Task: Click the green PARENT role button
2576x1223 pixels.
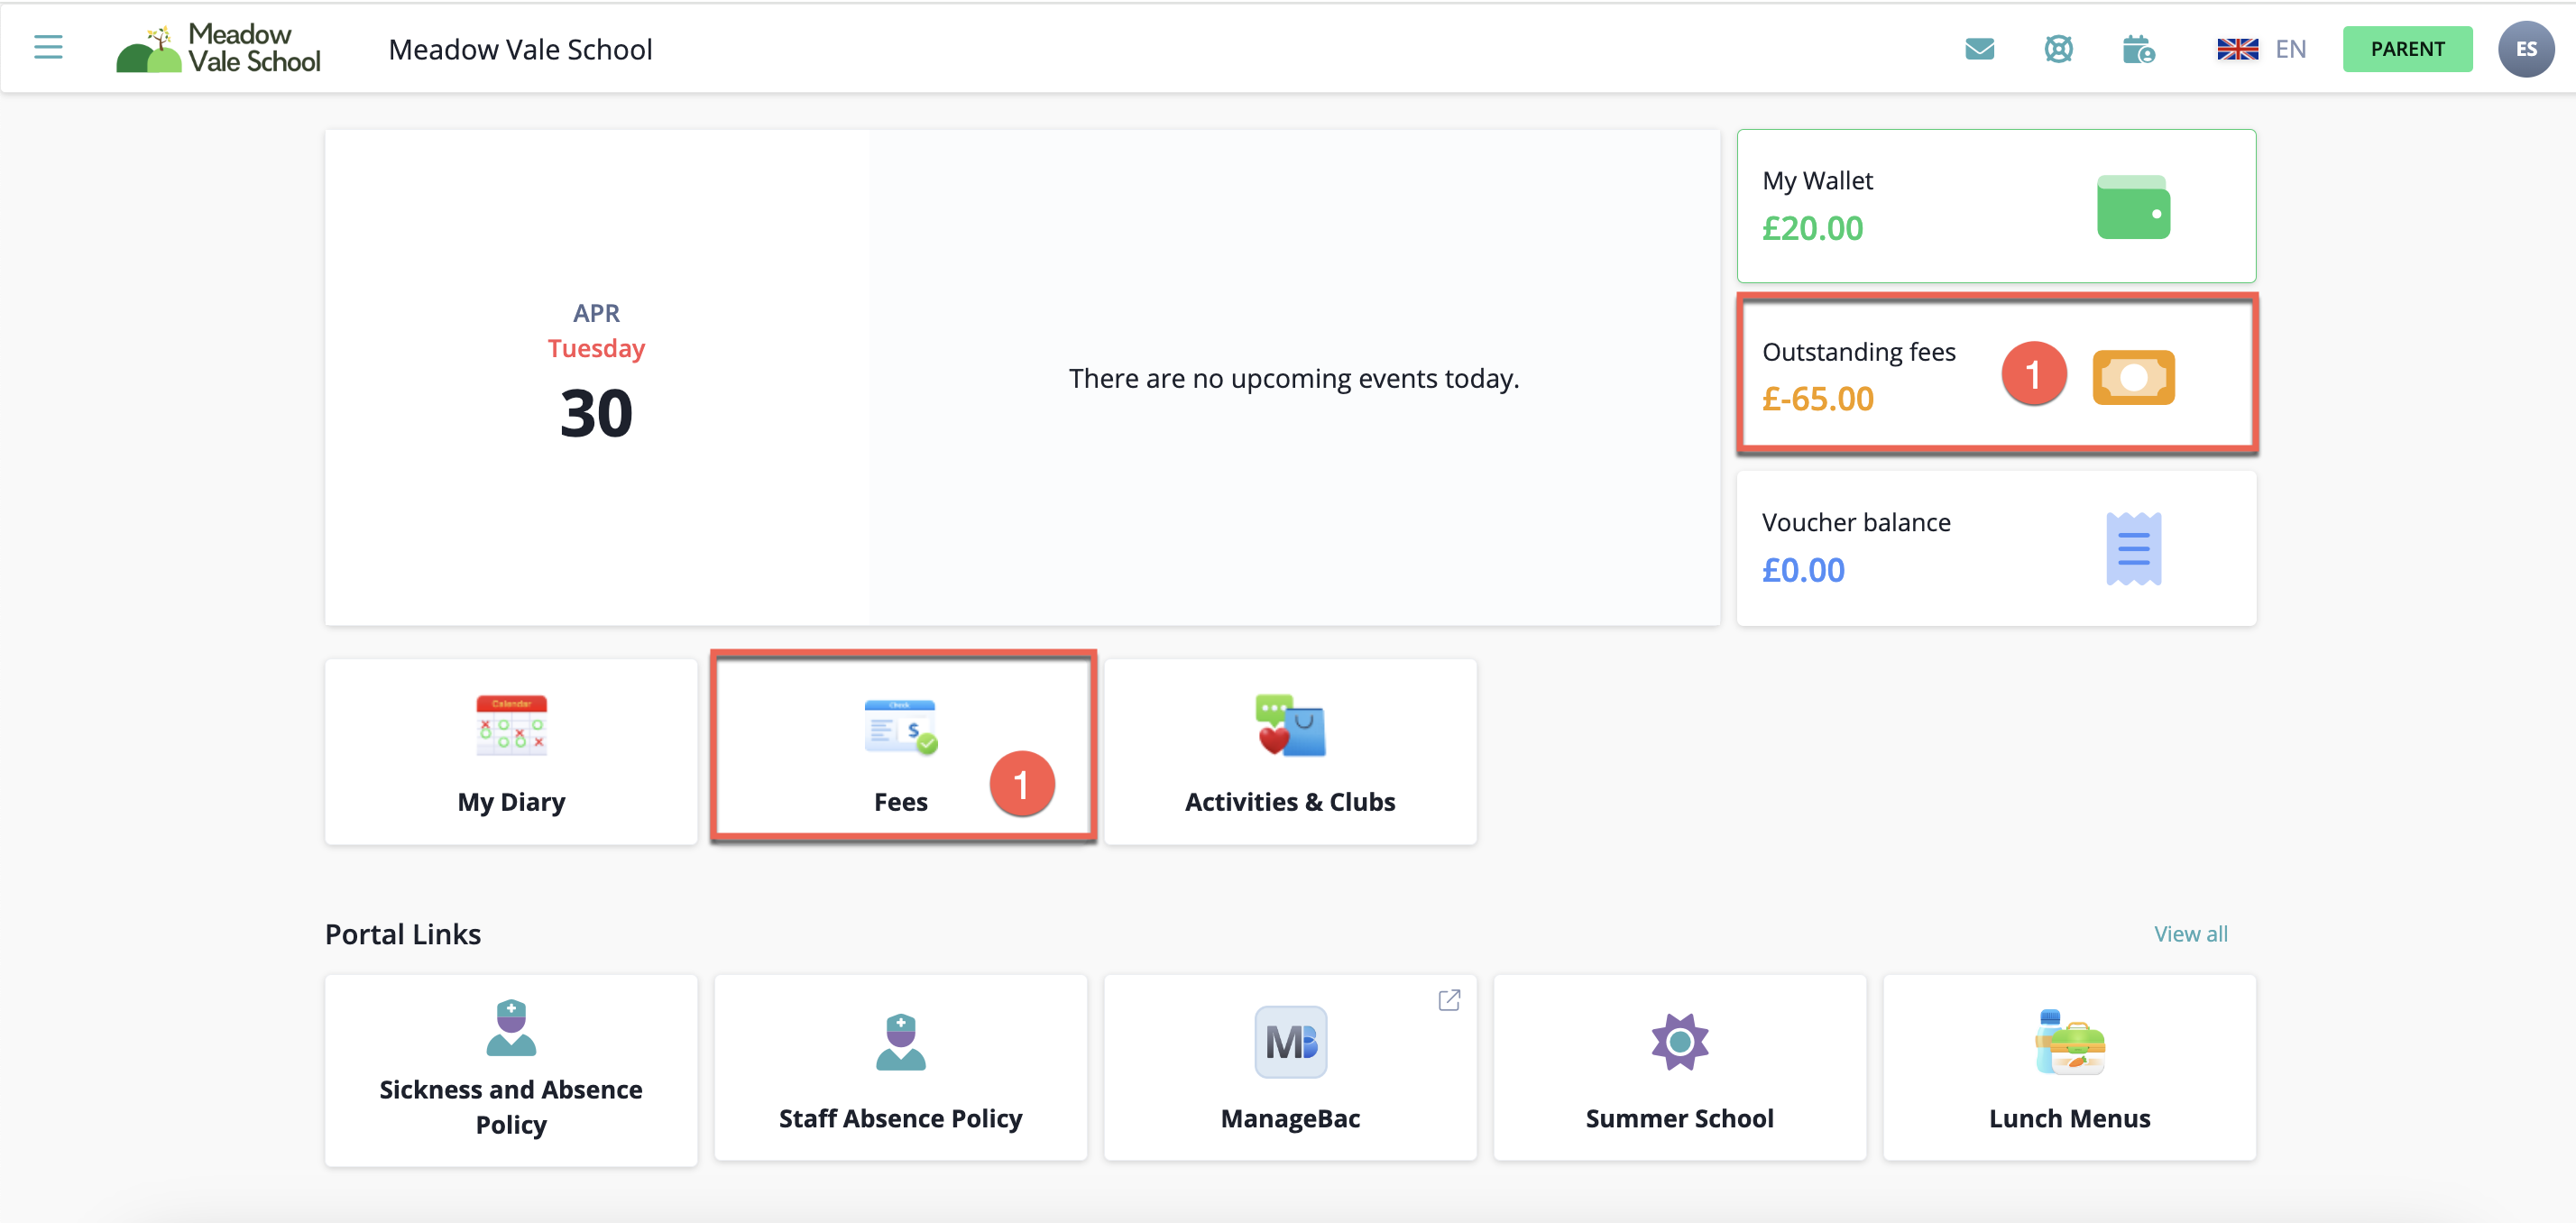Action: point(2407,49)
